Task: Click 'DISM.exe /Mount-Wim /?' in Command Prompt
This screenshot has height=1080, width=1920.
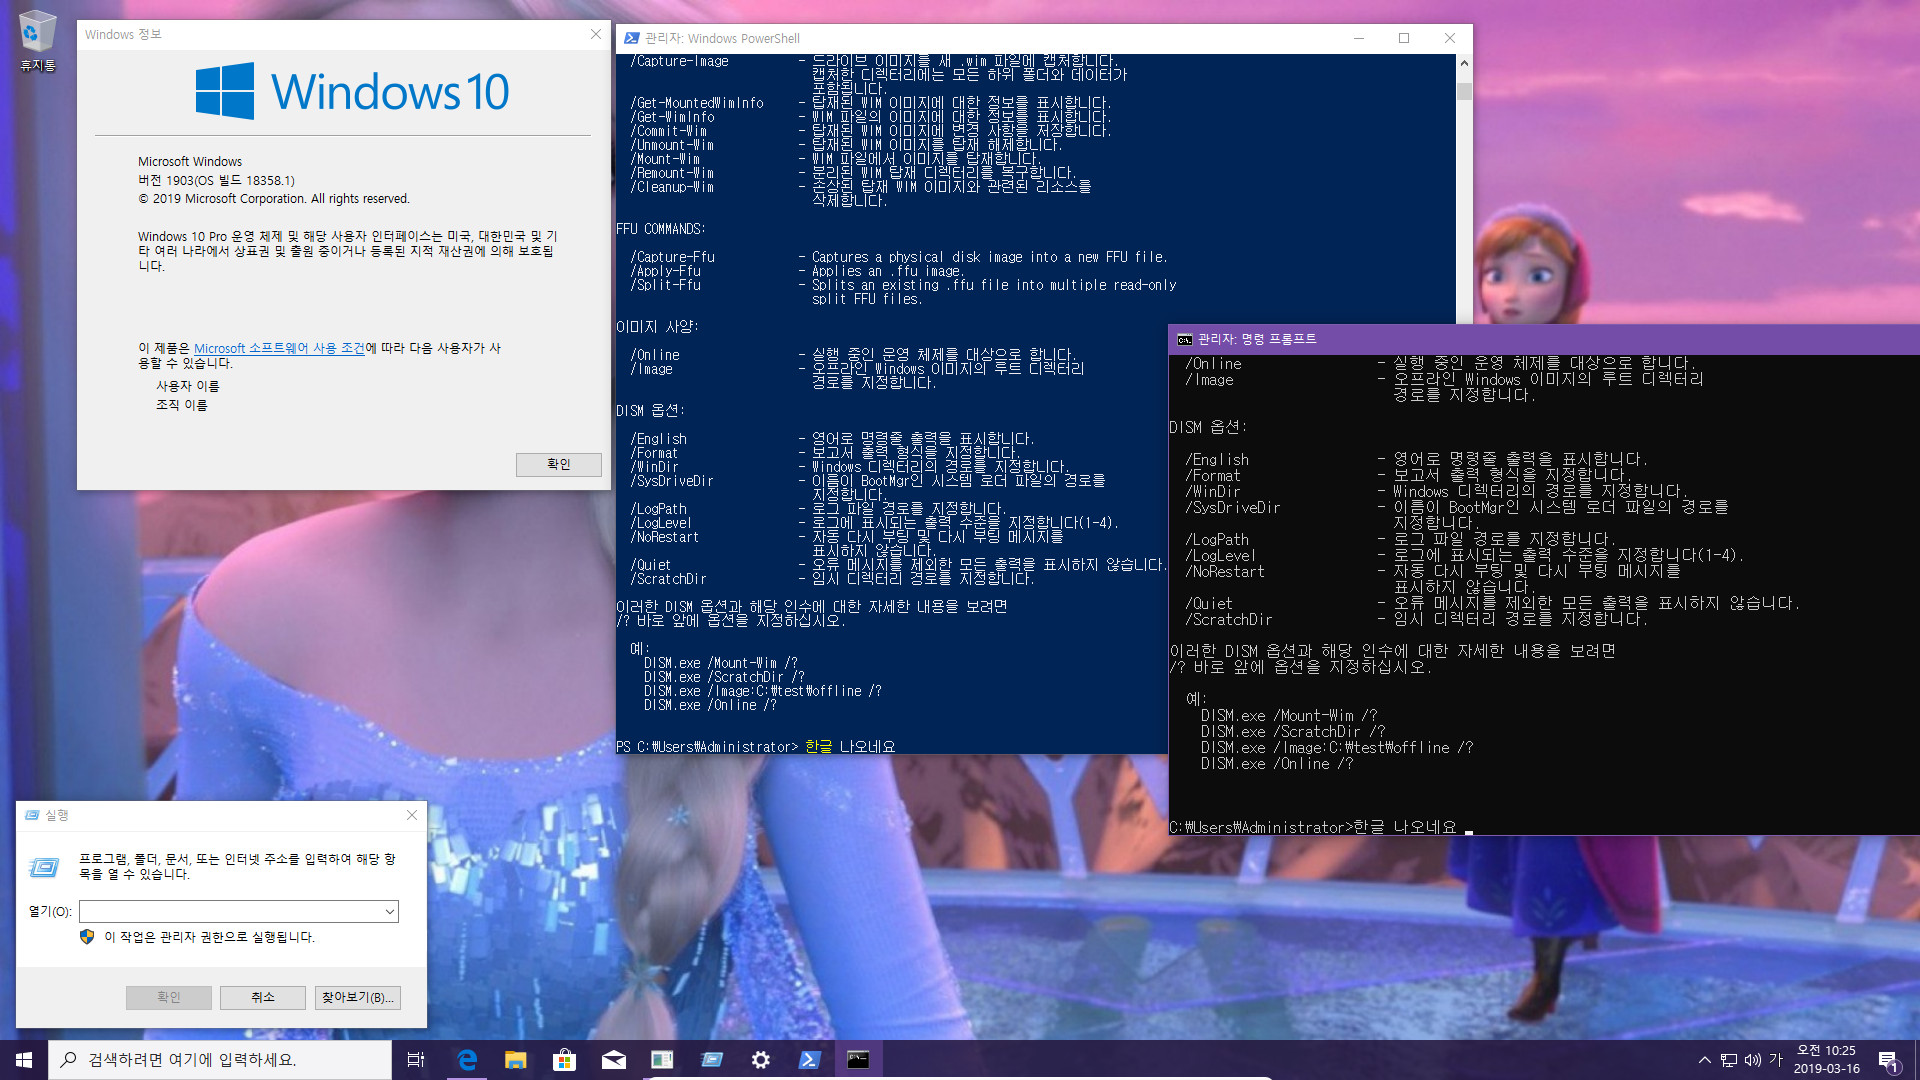Action: point(1289,716)
